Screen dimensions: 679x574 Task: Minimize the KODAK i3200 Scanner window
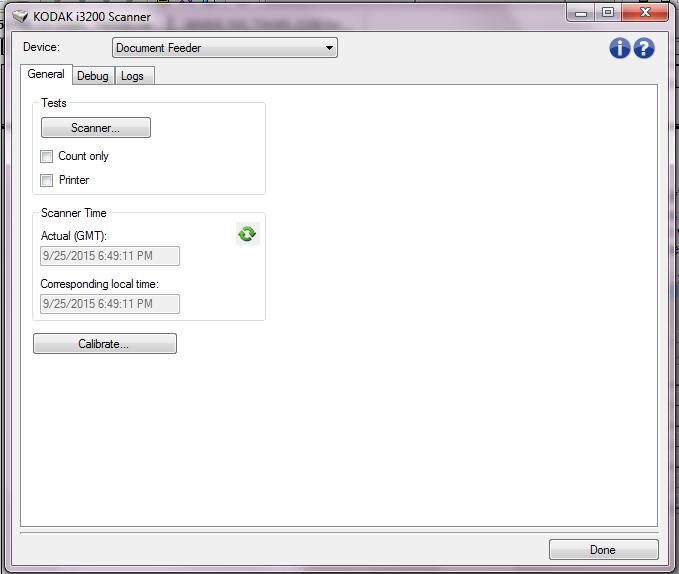(x=580, y=13)
